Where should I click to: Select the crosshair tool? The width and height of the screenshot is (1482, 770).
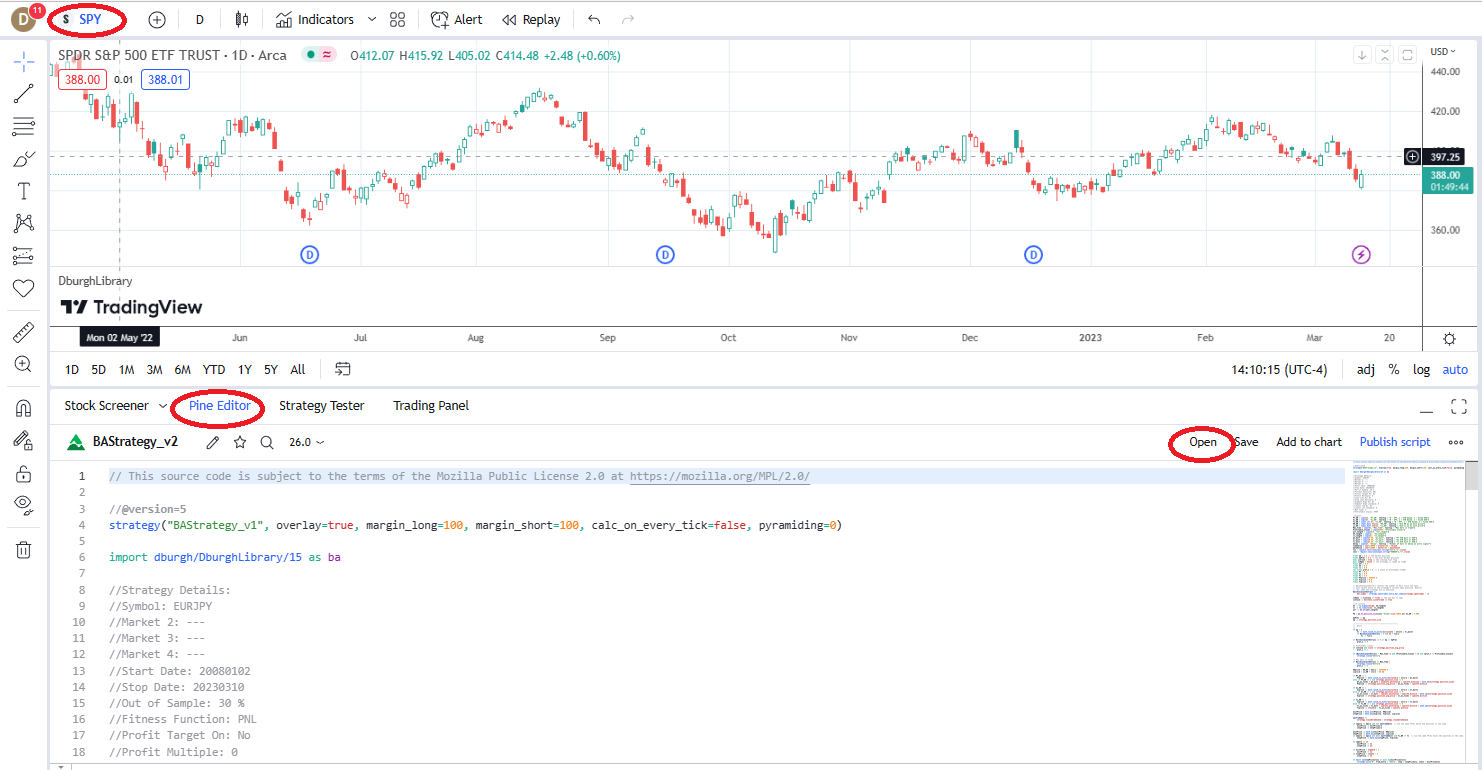(x=23, y=61)
